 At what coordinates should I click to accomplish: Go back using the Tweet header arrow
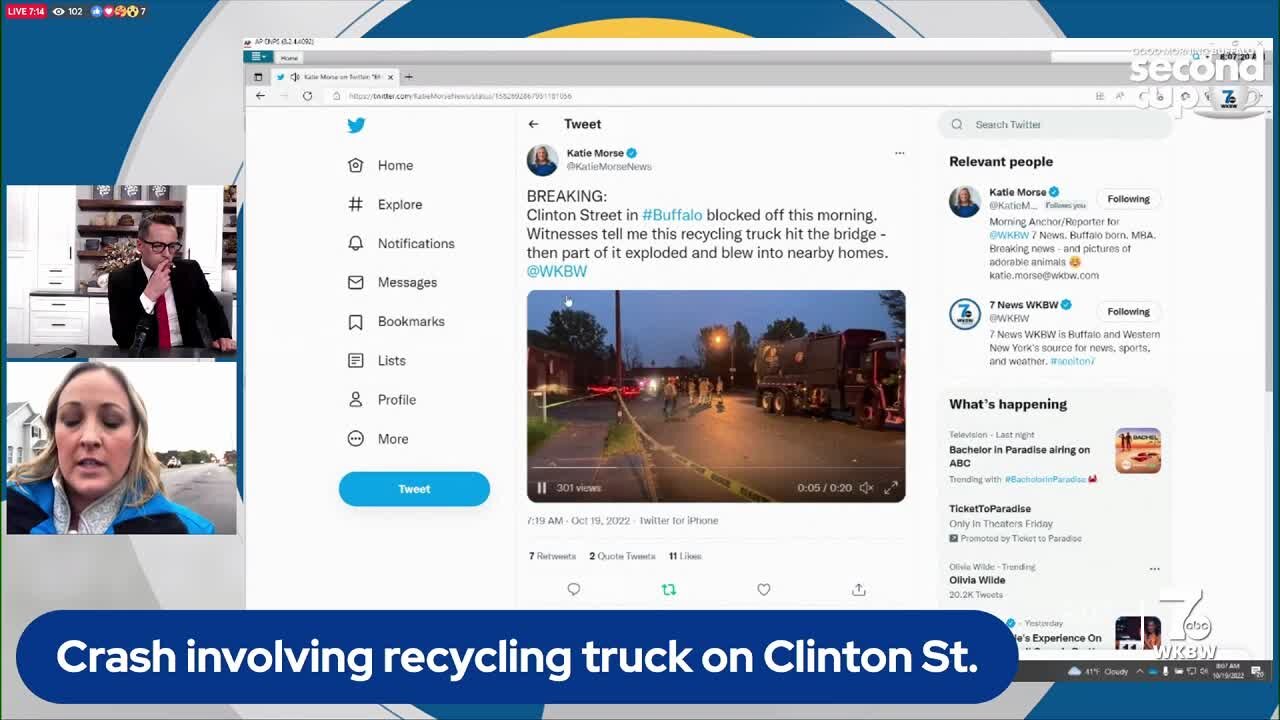coord(533,124)
